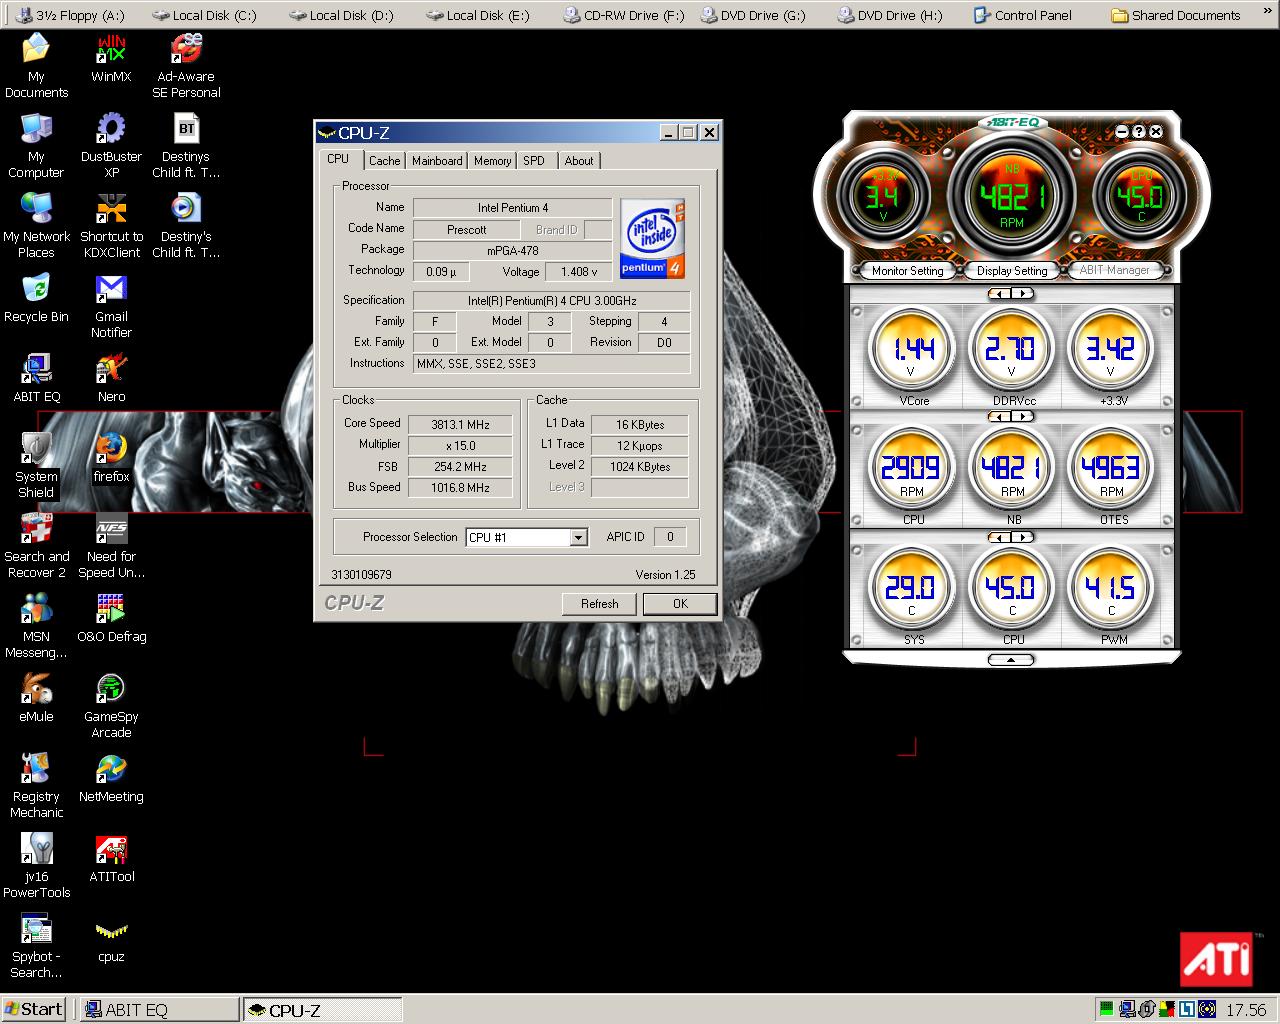1280x1024 pixels.
Task: Click the ABIT EQ help question-mark icon
Action: coord(1139,131)
